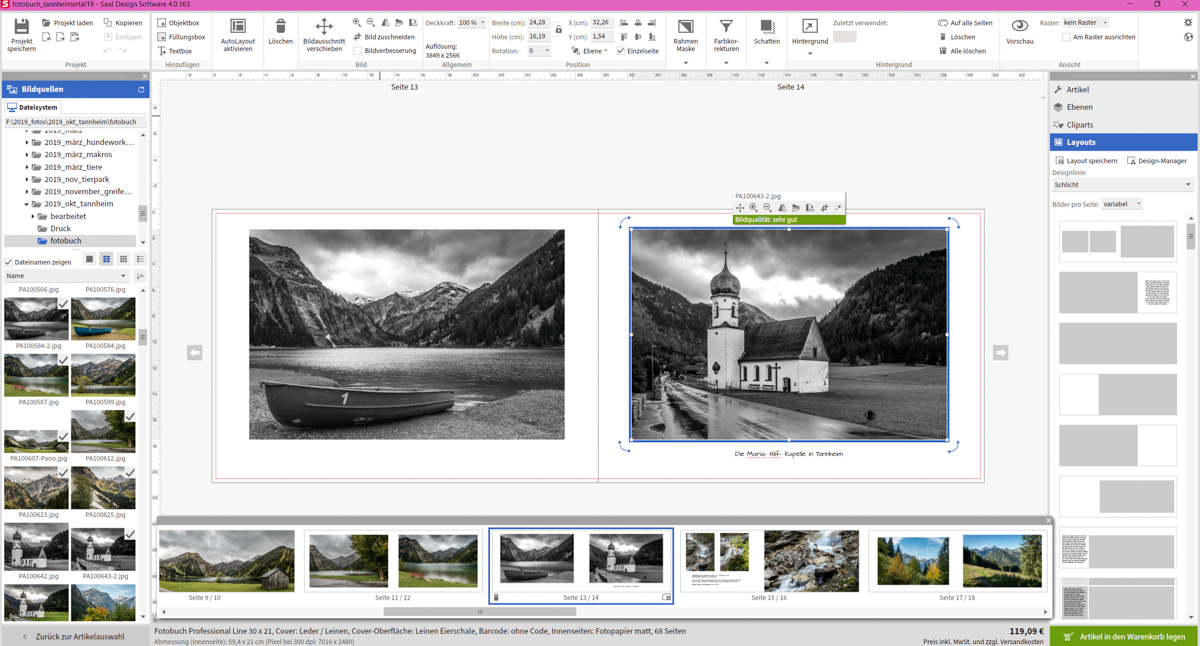Expand the 2019_nov_tierpark folder
Image resolution: width=1200 pixels, height=646 pixels.
click(27, 180)
